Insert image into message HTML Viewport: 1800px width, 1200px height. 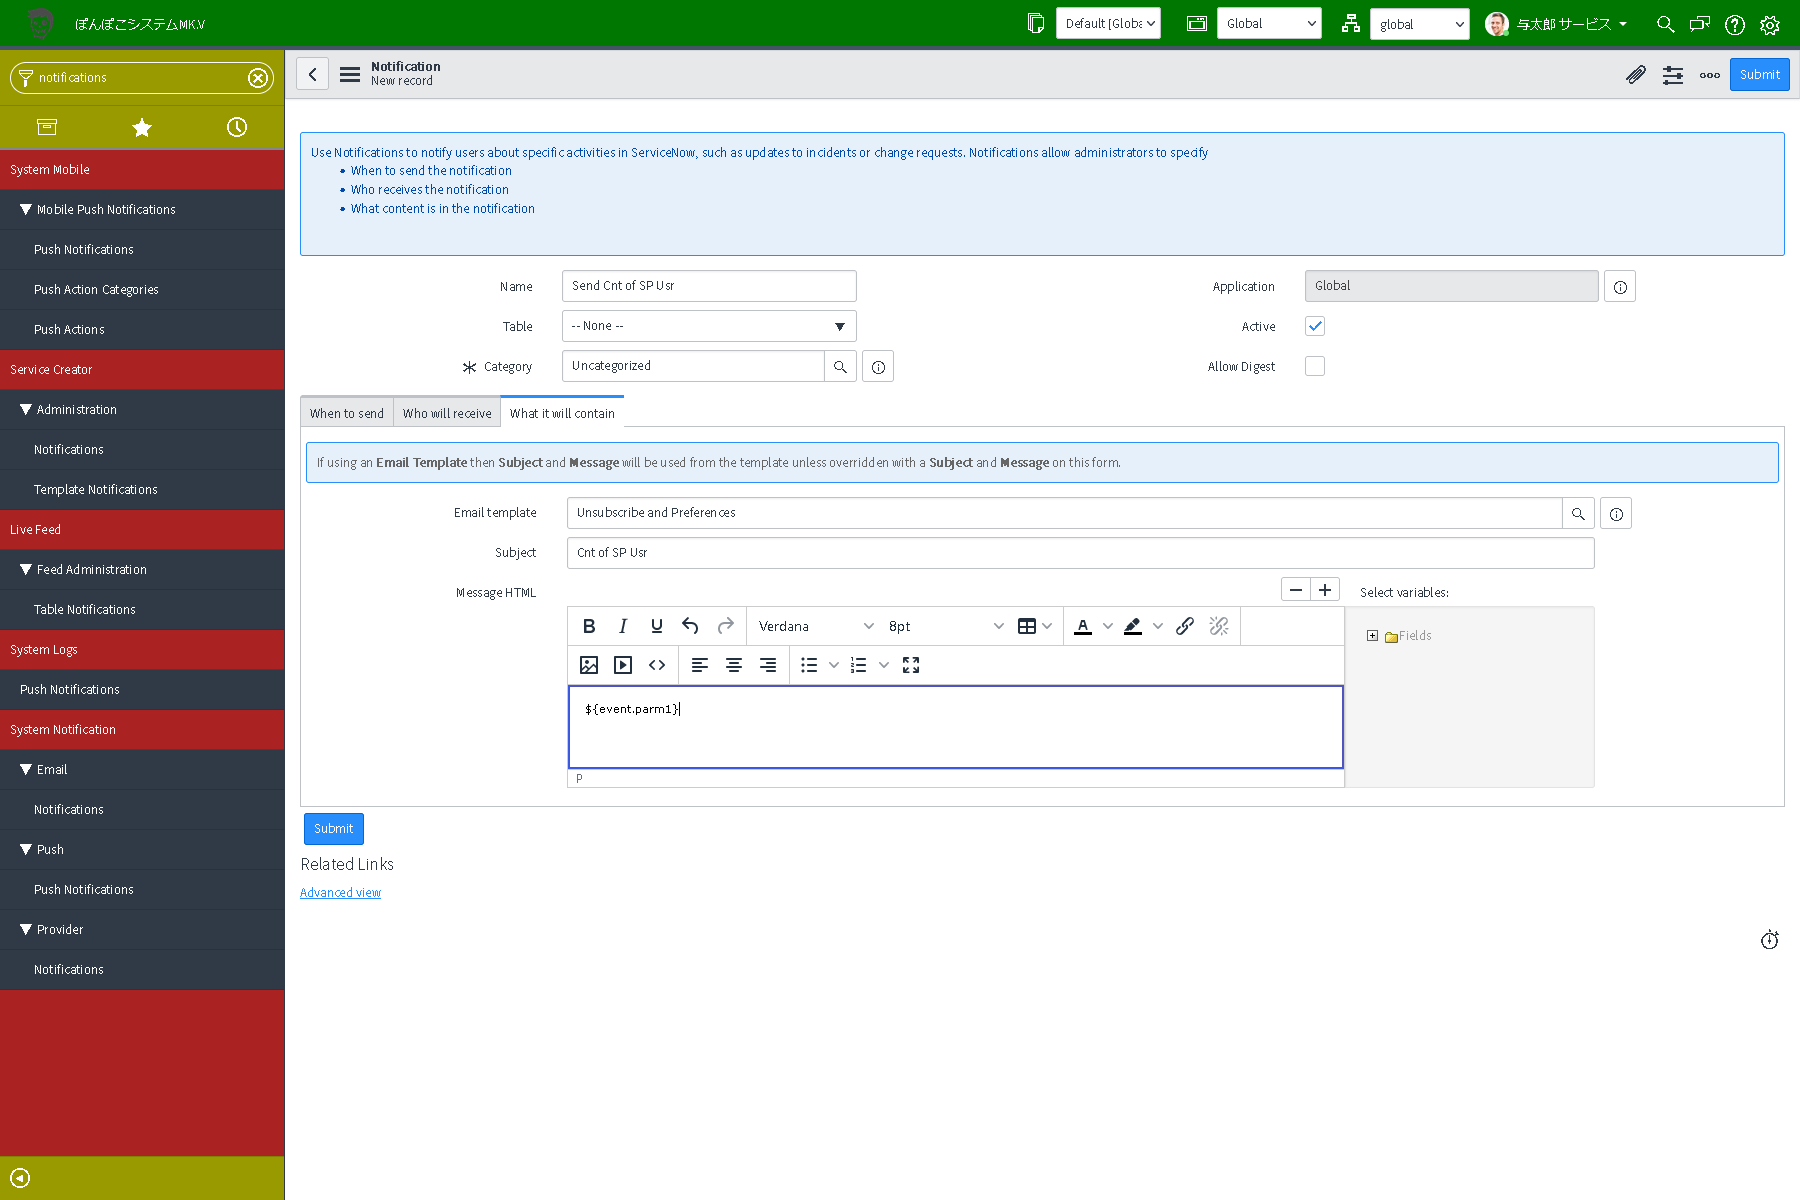click(x=589, y=665)
